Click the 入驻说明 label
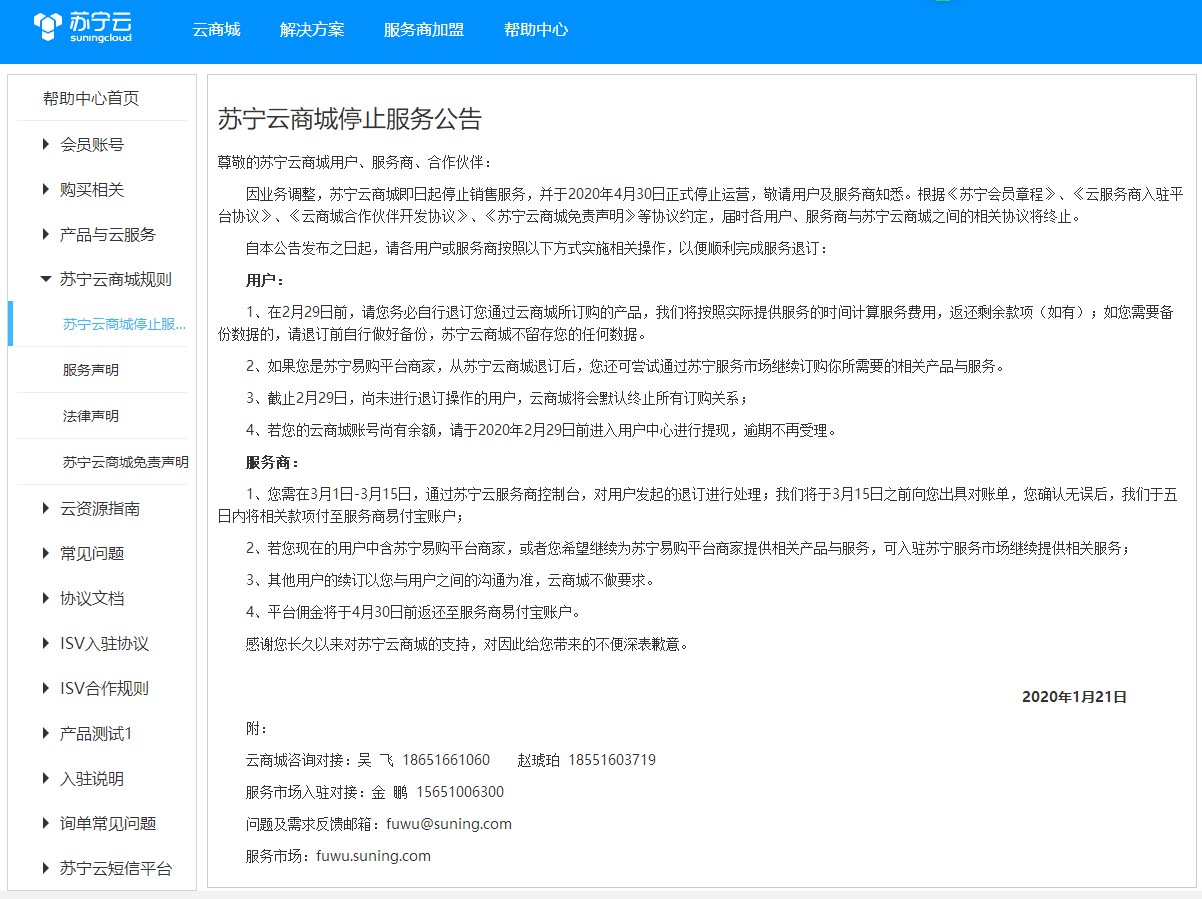The image size is (1202, 899). coord(92,778)
